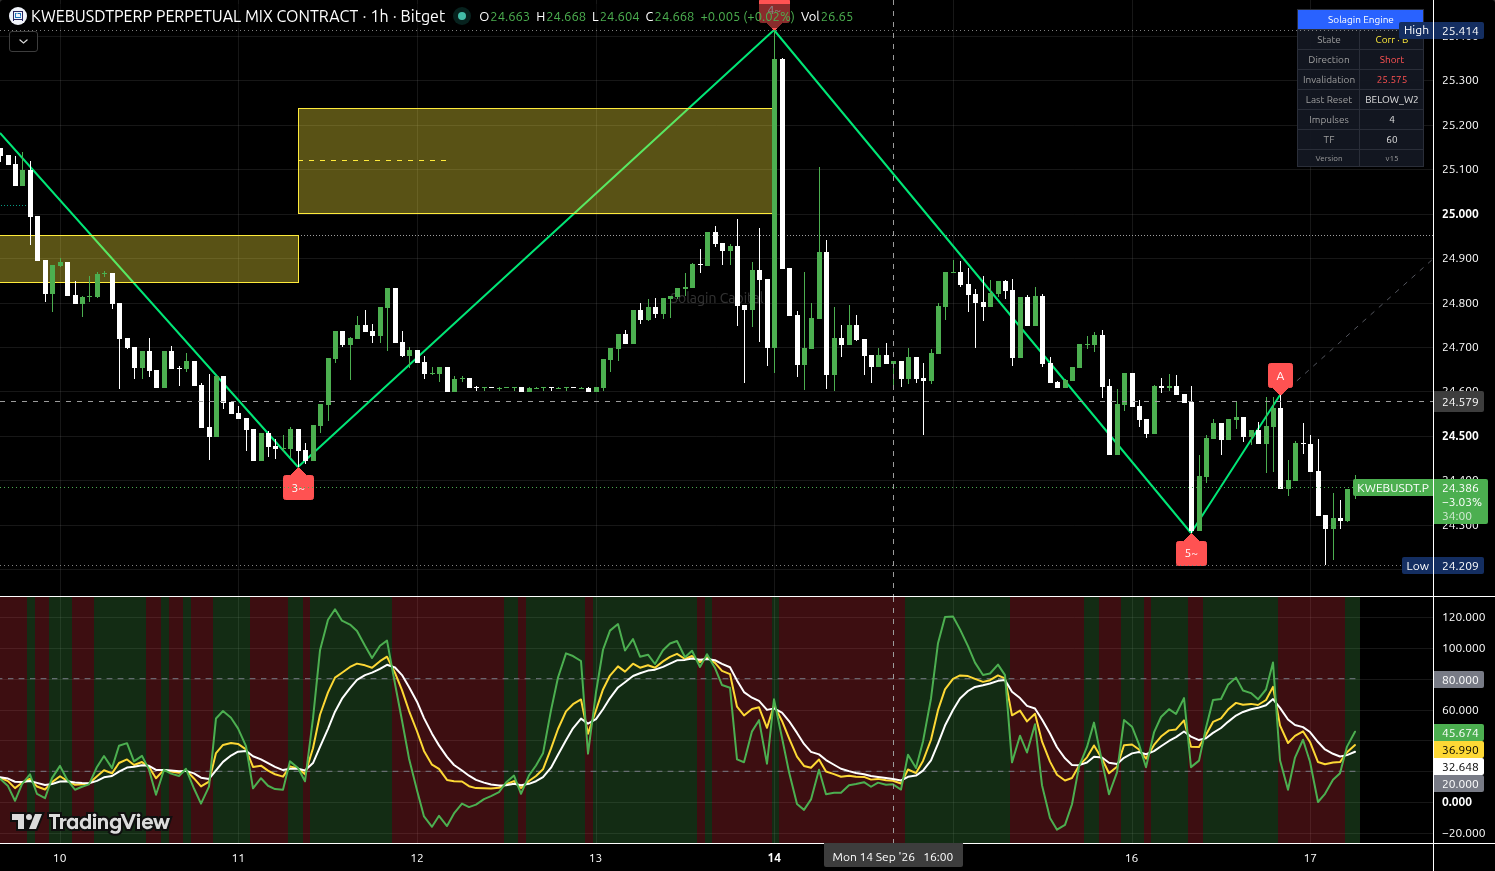Click the bold date label 14 on time axis
Screen dimensions: 1495x871
(x=774, y=858)
